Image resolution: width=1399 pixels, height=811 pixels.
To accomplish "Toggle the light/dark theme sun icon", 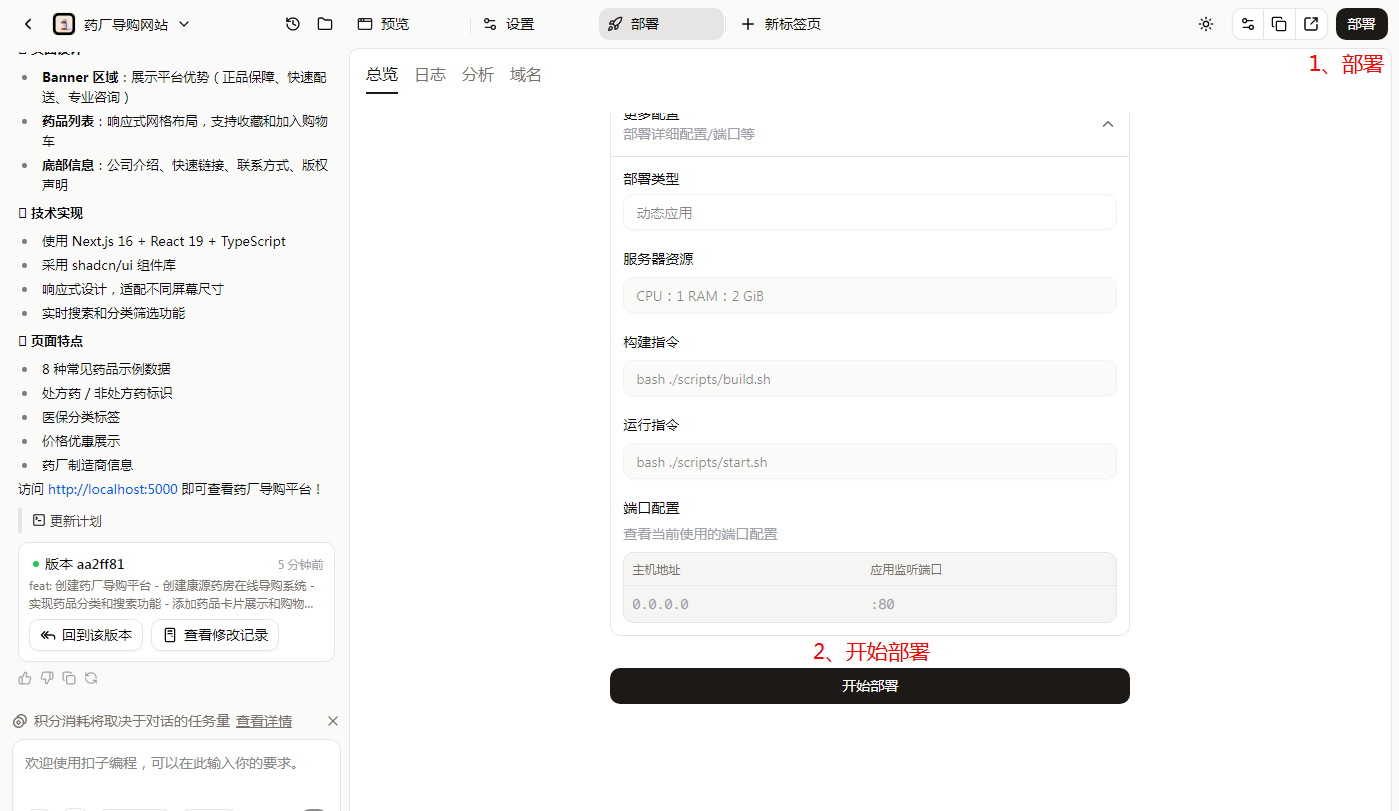I will [1206, 24].
